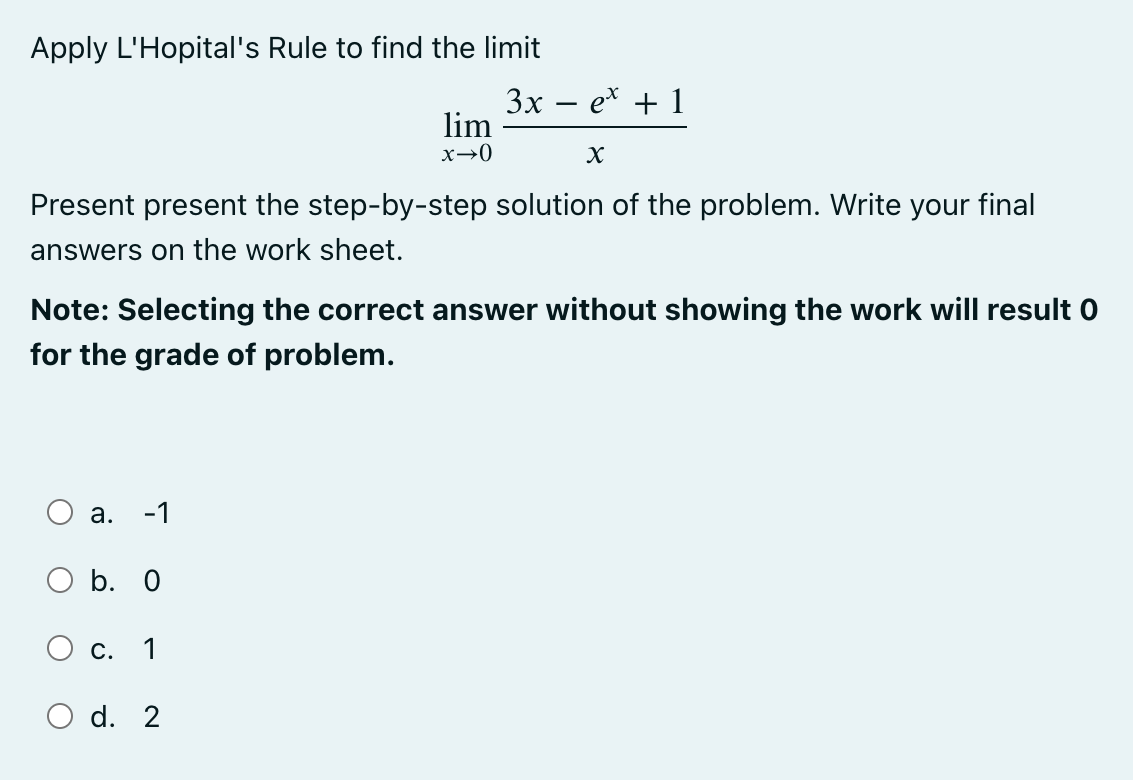
Task: Click the denominator 'x' of the fraction
Action: pyautogui.click(x=594, y=152)
